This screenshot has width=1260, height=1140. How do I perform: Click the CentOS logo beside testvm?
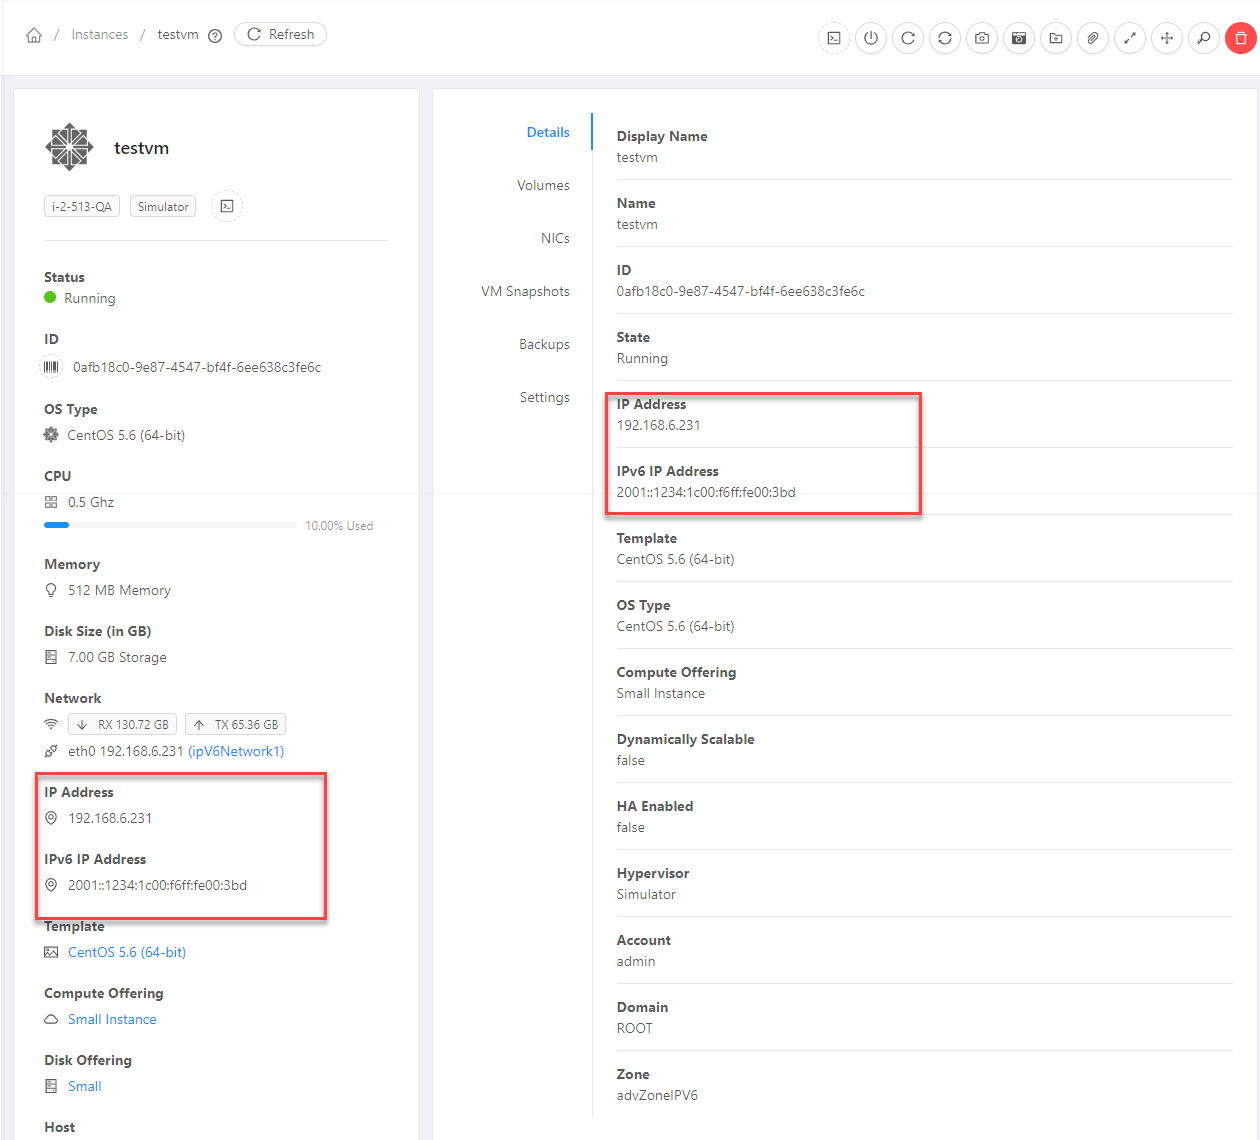point(69,147)
